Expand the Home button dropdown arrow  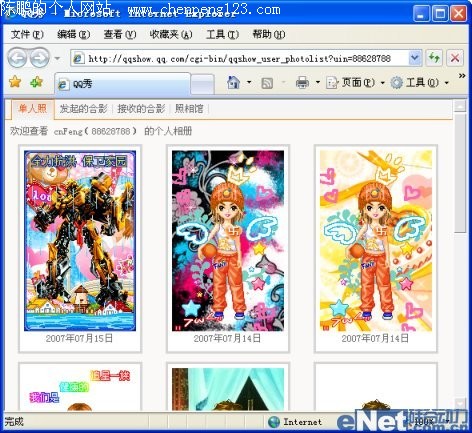point(249,82)
